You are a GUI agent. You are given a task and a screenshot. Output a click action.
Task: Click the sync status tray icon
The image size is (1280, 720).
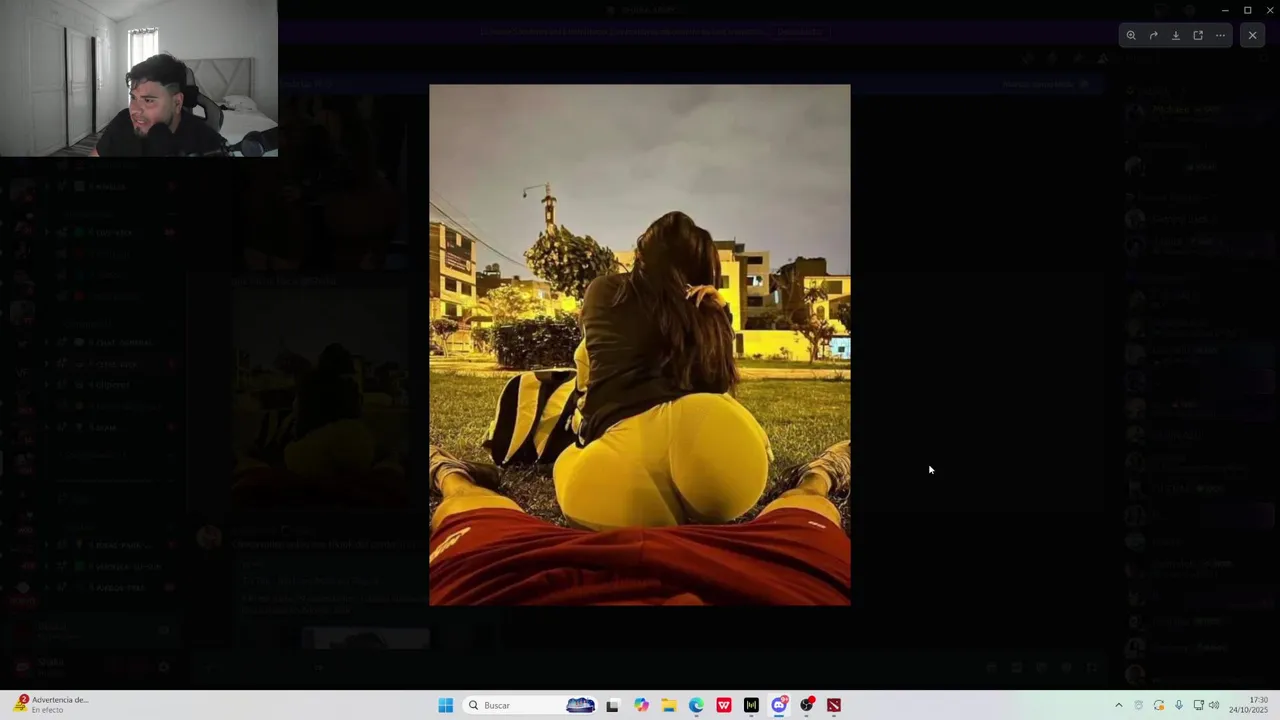coord(1159,705)
